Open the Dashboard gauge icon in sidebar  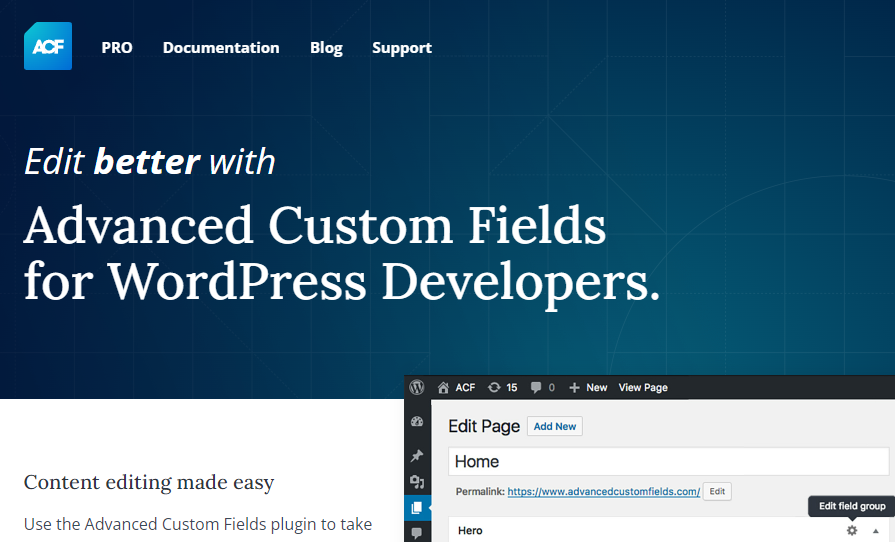pyautogui.click(x=417, y=422)
